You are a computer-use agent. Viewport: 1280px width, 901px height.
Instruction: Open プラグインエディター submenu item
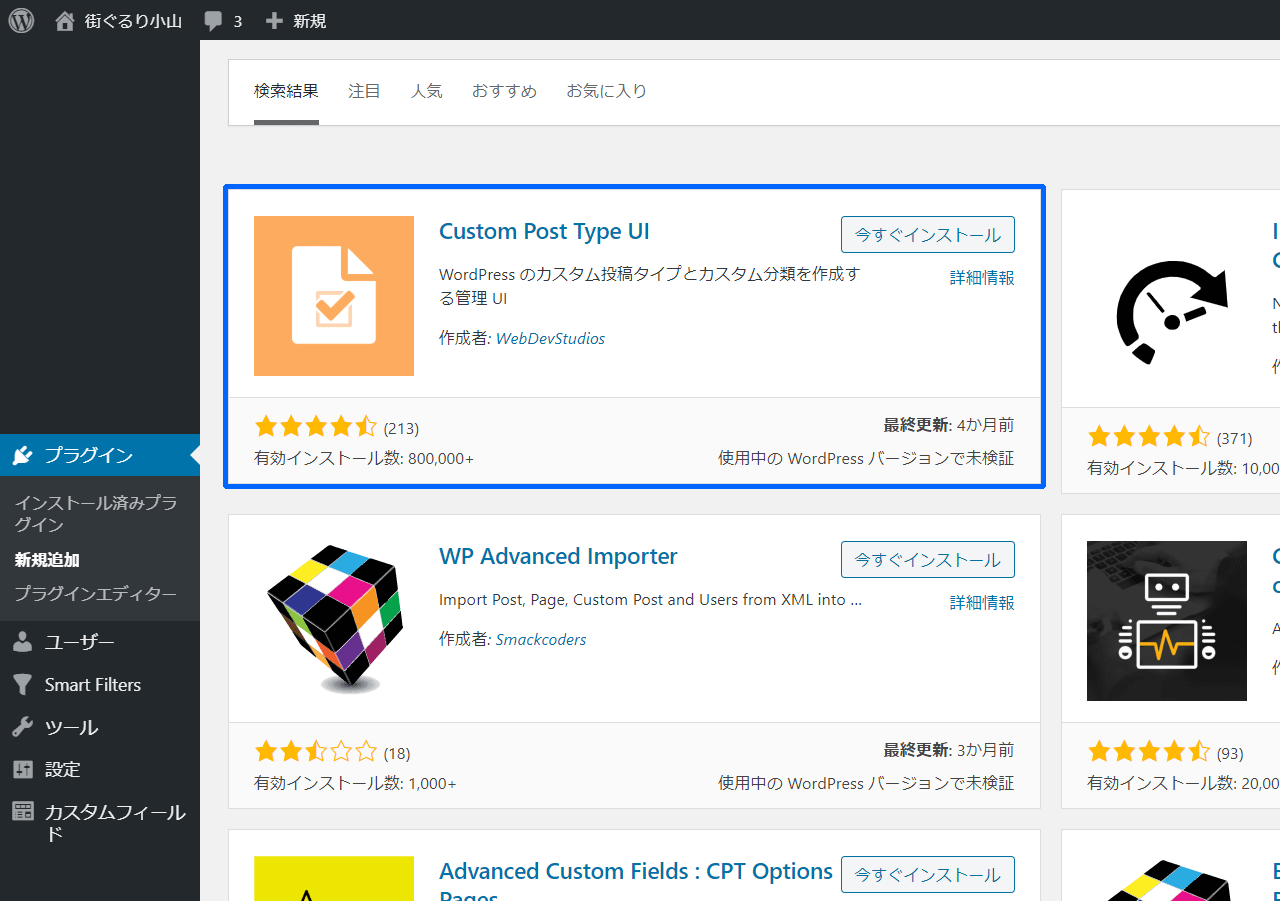pos(96,594)
